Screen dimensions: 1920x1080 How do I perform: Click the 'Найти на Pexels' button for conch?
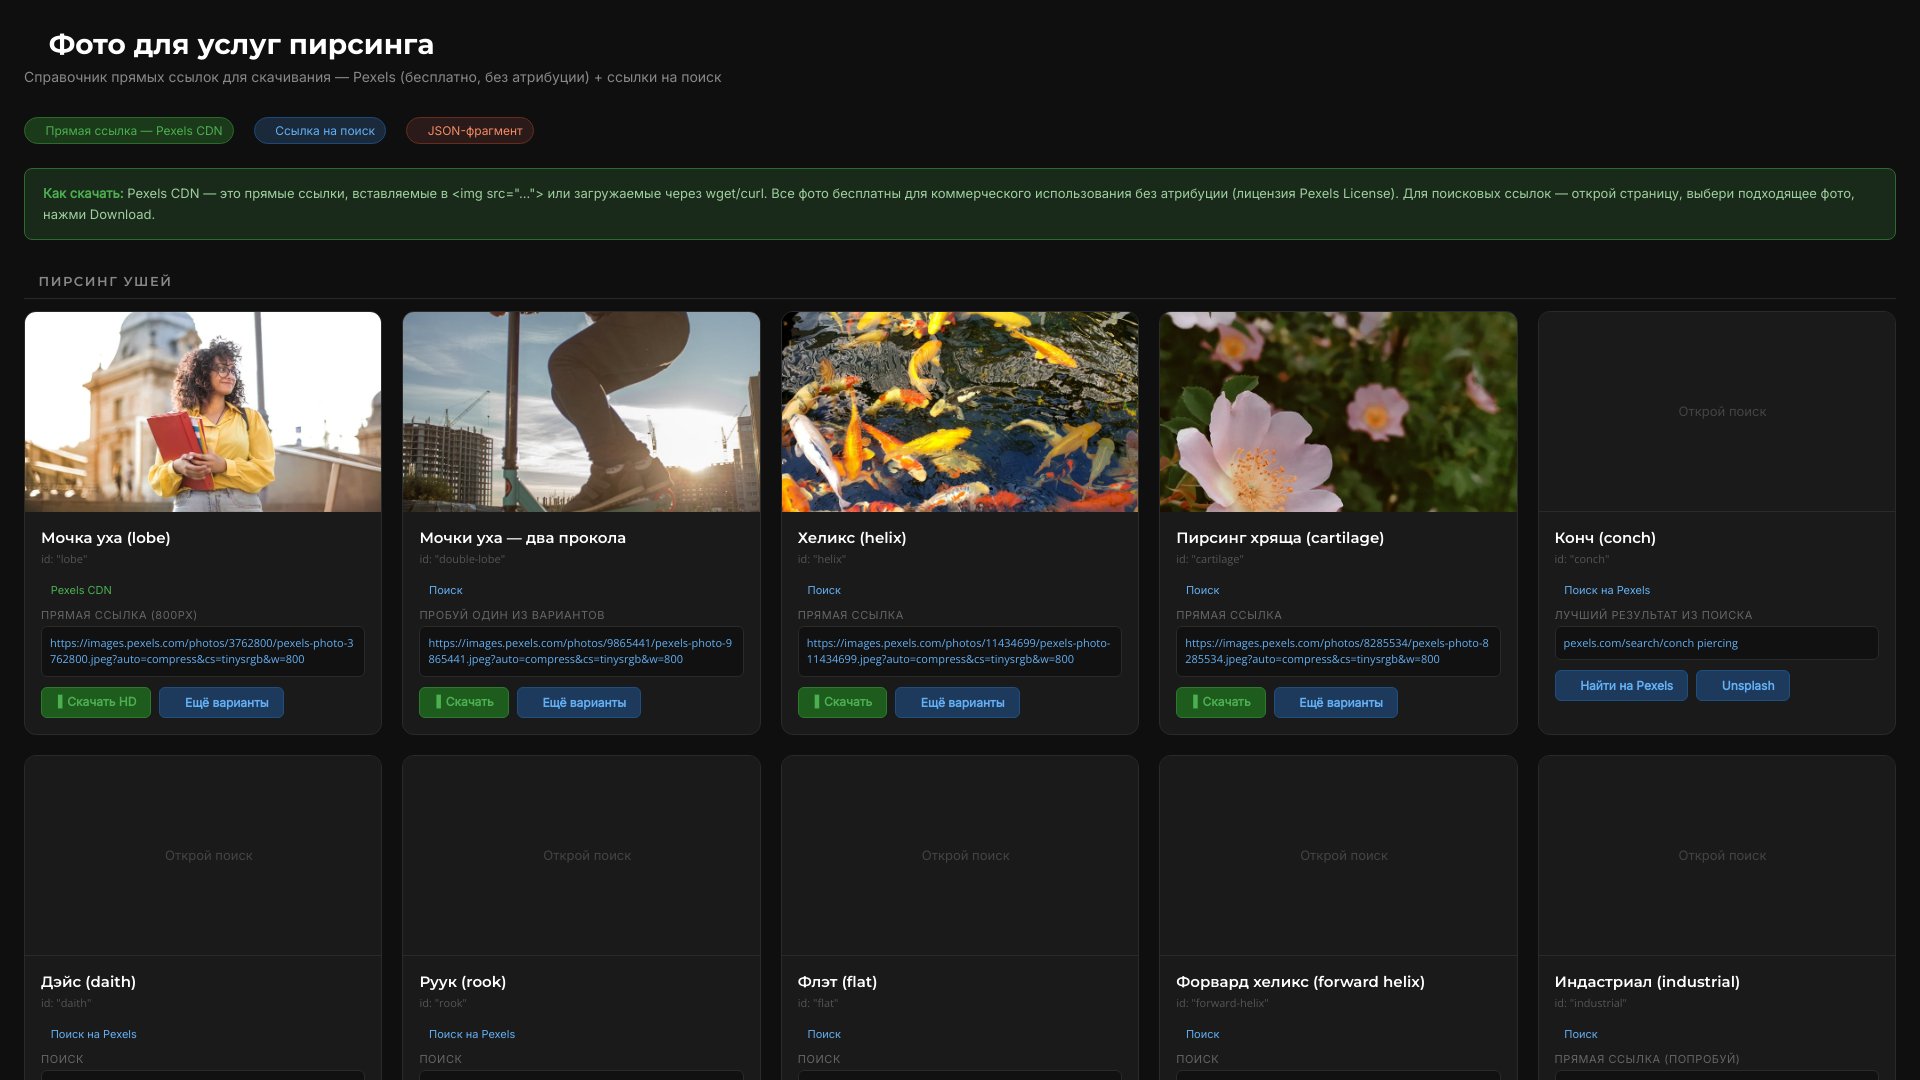(x=1620, y=686)
